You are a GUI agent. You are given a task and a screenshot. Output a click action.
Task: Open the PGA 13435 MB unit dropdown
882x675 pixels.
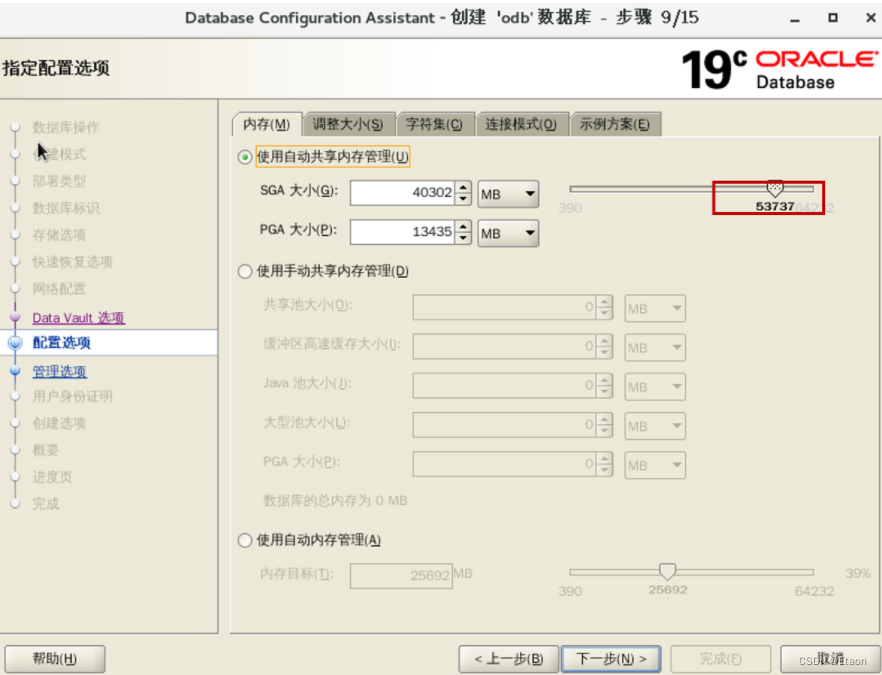point(508,233)
